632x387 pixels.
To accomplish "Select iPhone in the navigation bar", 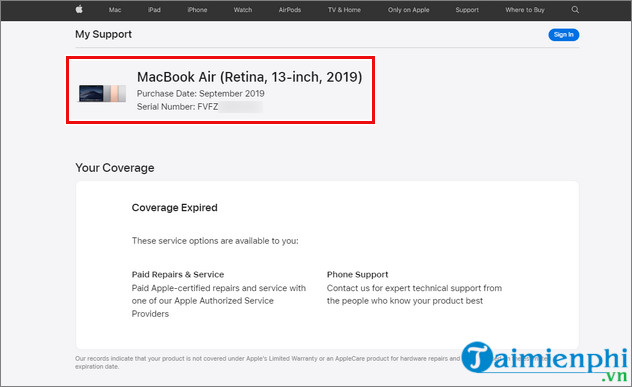I will pos(197,10).
